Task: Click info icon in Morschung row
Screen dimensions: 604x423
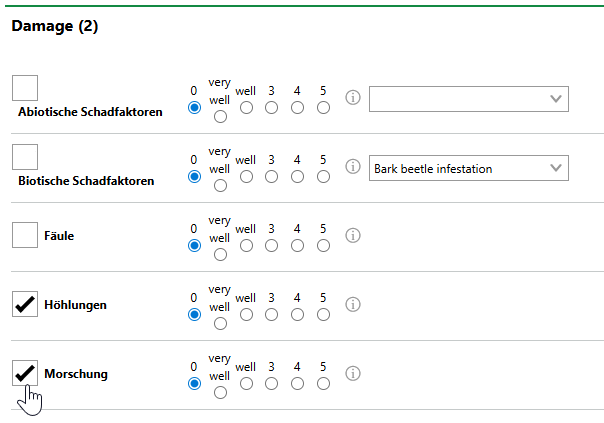Action: pos(352,373)
